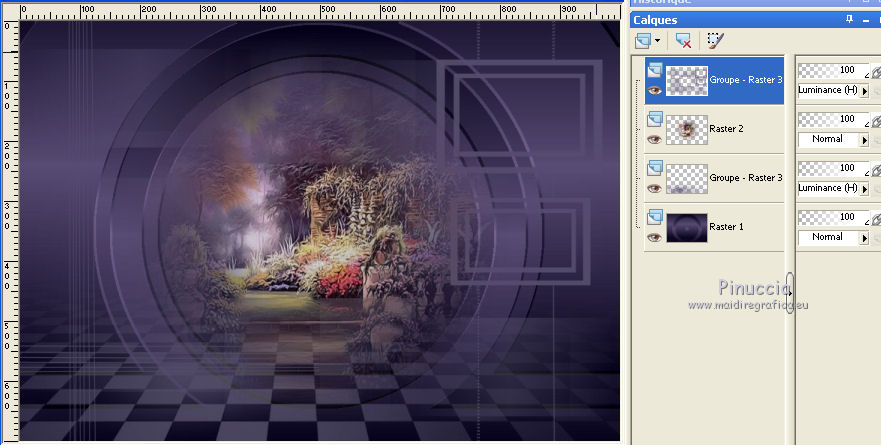
Task: Click the Delete Layer icon
Action: [683, 40]
